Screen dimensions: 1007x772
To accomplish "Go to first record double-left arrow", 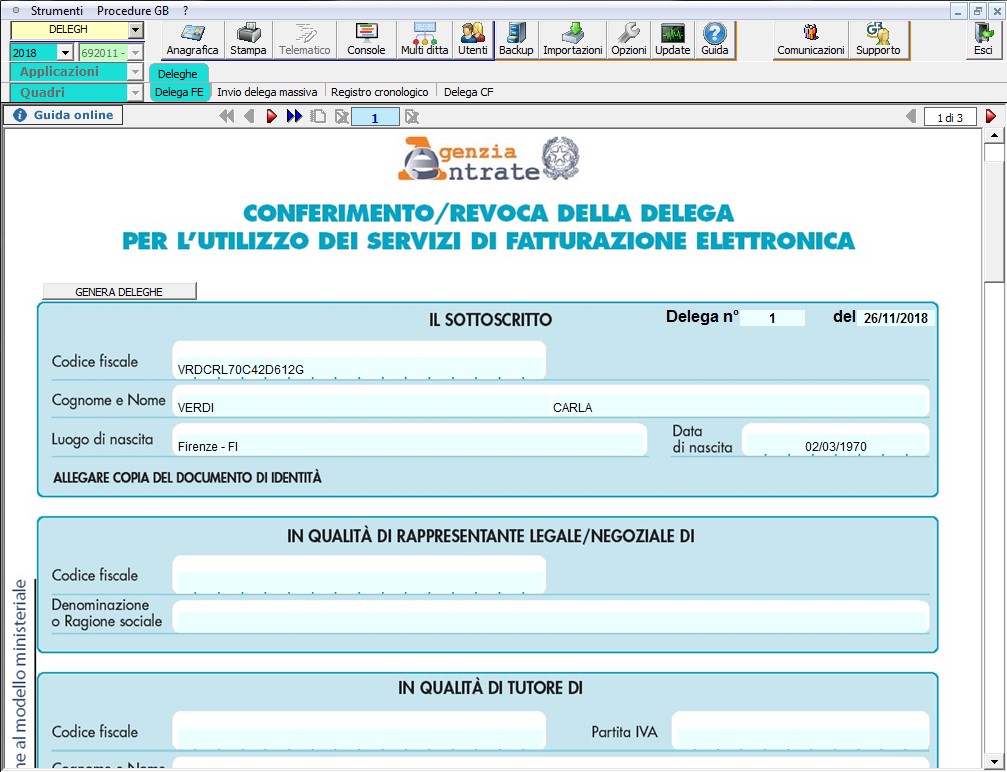I will (x=226, y=116).
